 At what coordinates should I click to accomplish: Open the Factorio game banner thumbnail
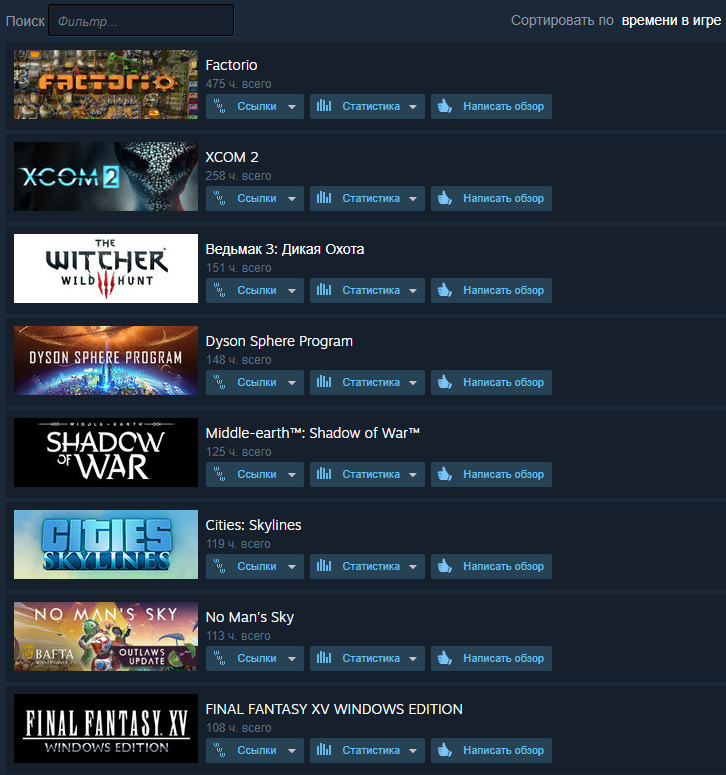click(106, 84)
